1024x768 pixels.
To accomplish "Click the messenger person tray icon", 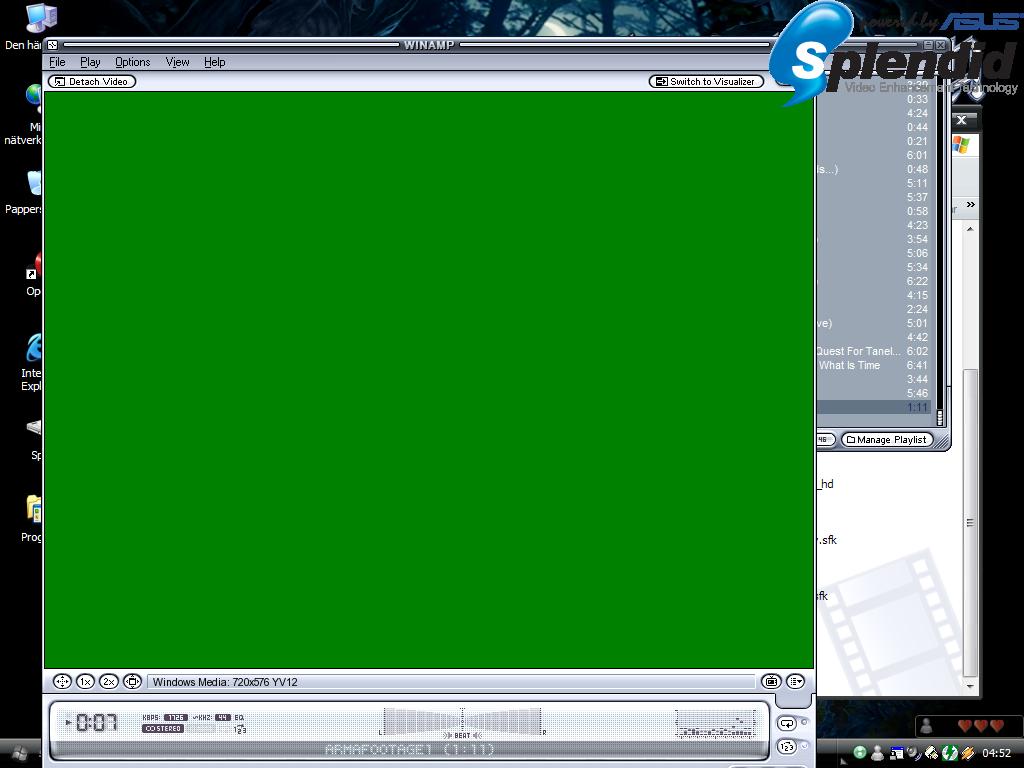I will (878, 752).
